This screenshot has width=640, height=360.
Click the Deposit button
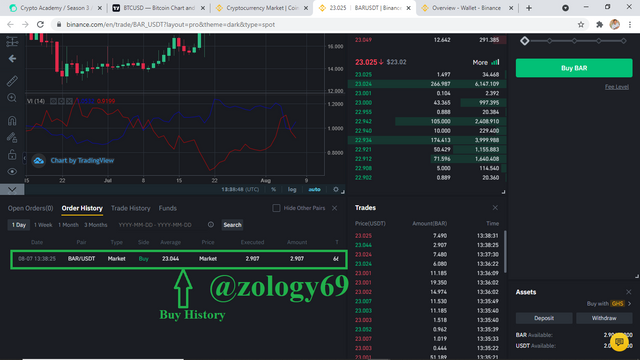pos(544,318)
